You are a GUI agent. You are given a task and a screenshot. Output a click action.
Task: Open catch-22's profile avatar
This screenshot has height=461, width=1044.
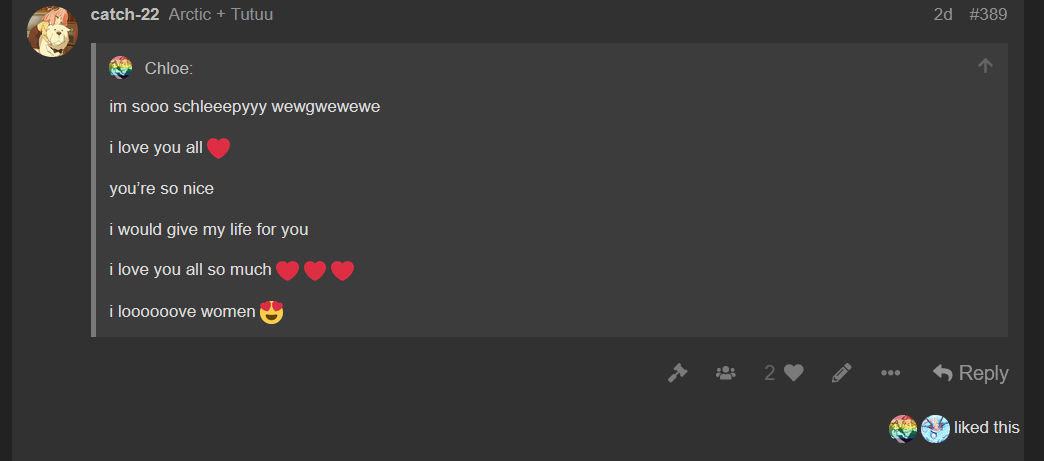[53, 31]
